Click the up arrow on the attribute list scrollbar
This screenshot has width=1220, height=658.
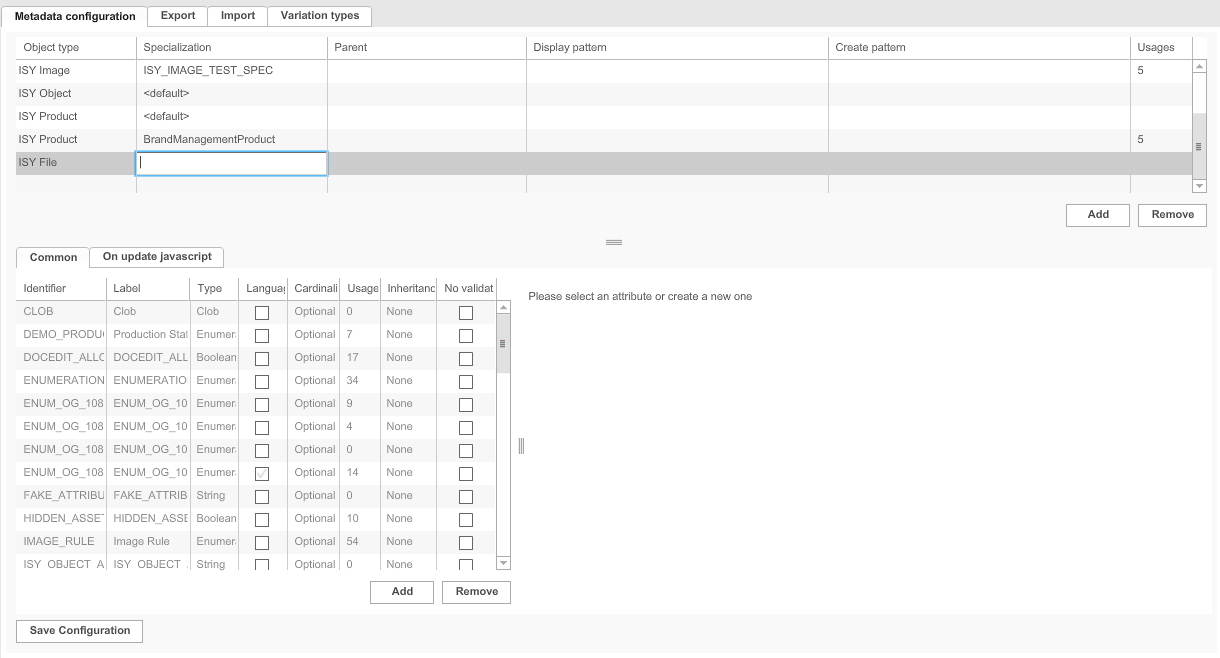tap(503, 306)
